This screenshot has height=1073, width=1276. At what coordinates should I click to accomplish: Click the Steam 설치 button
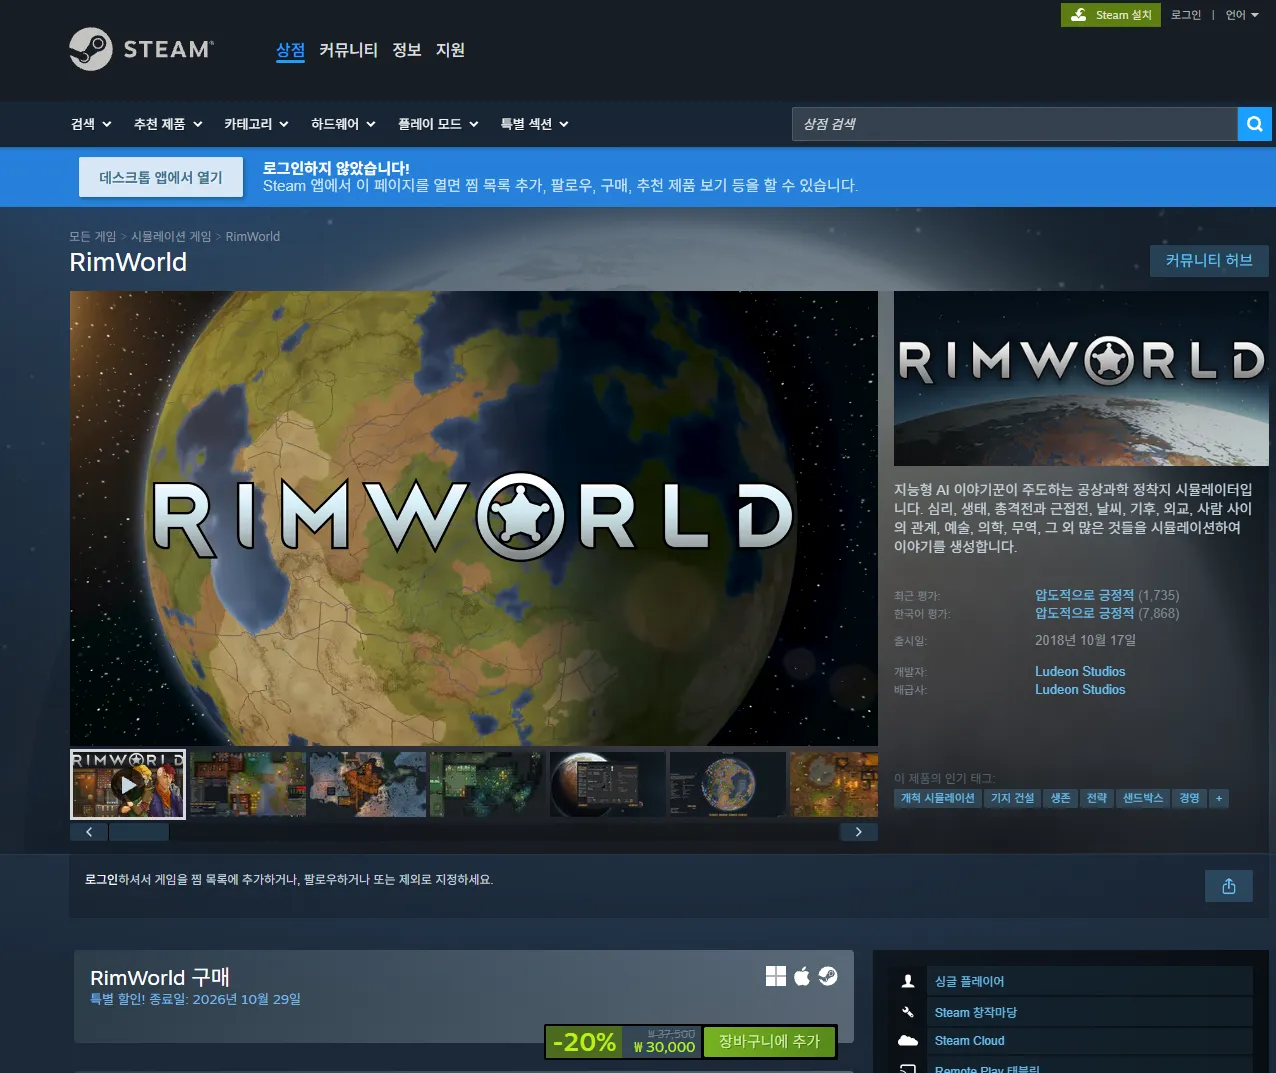[1111, 15]
